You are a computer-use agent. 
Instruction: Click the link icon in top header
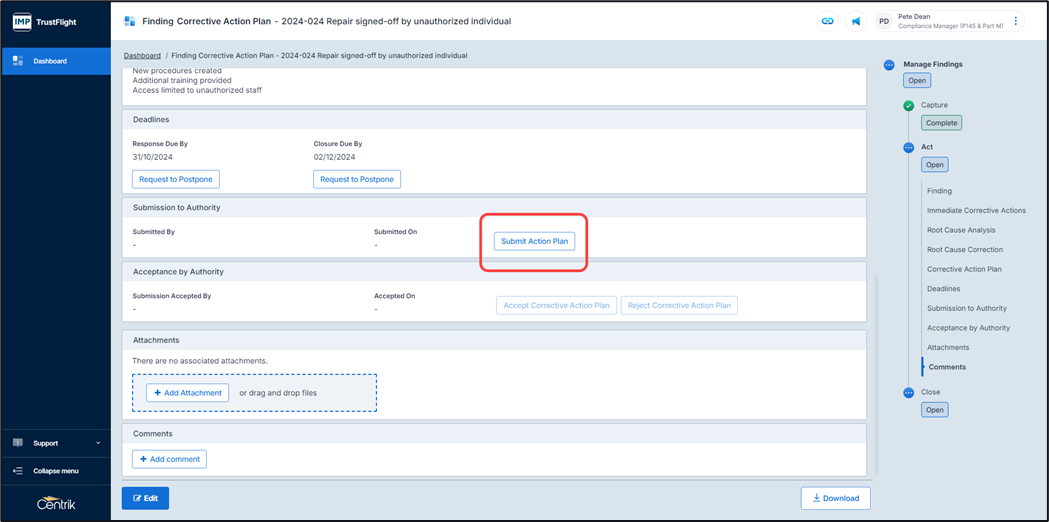(x=827, y=21)
